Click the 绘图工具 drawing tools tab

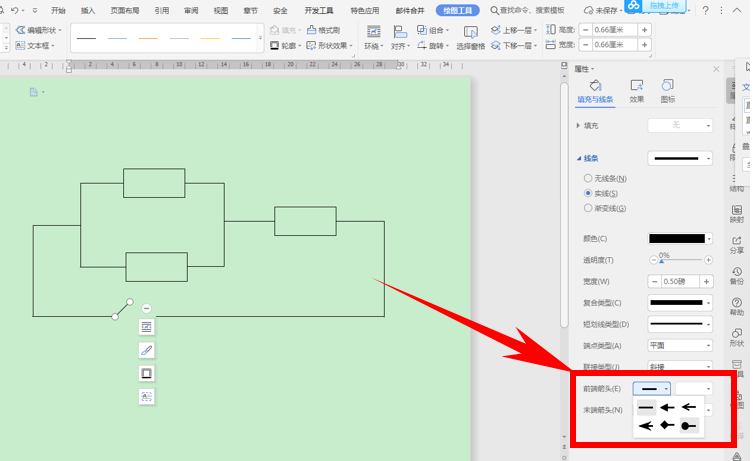(457, 10)
